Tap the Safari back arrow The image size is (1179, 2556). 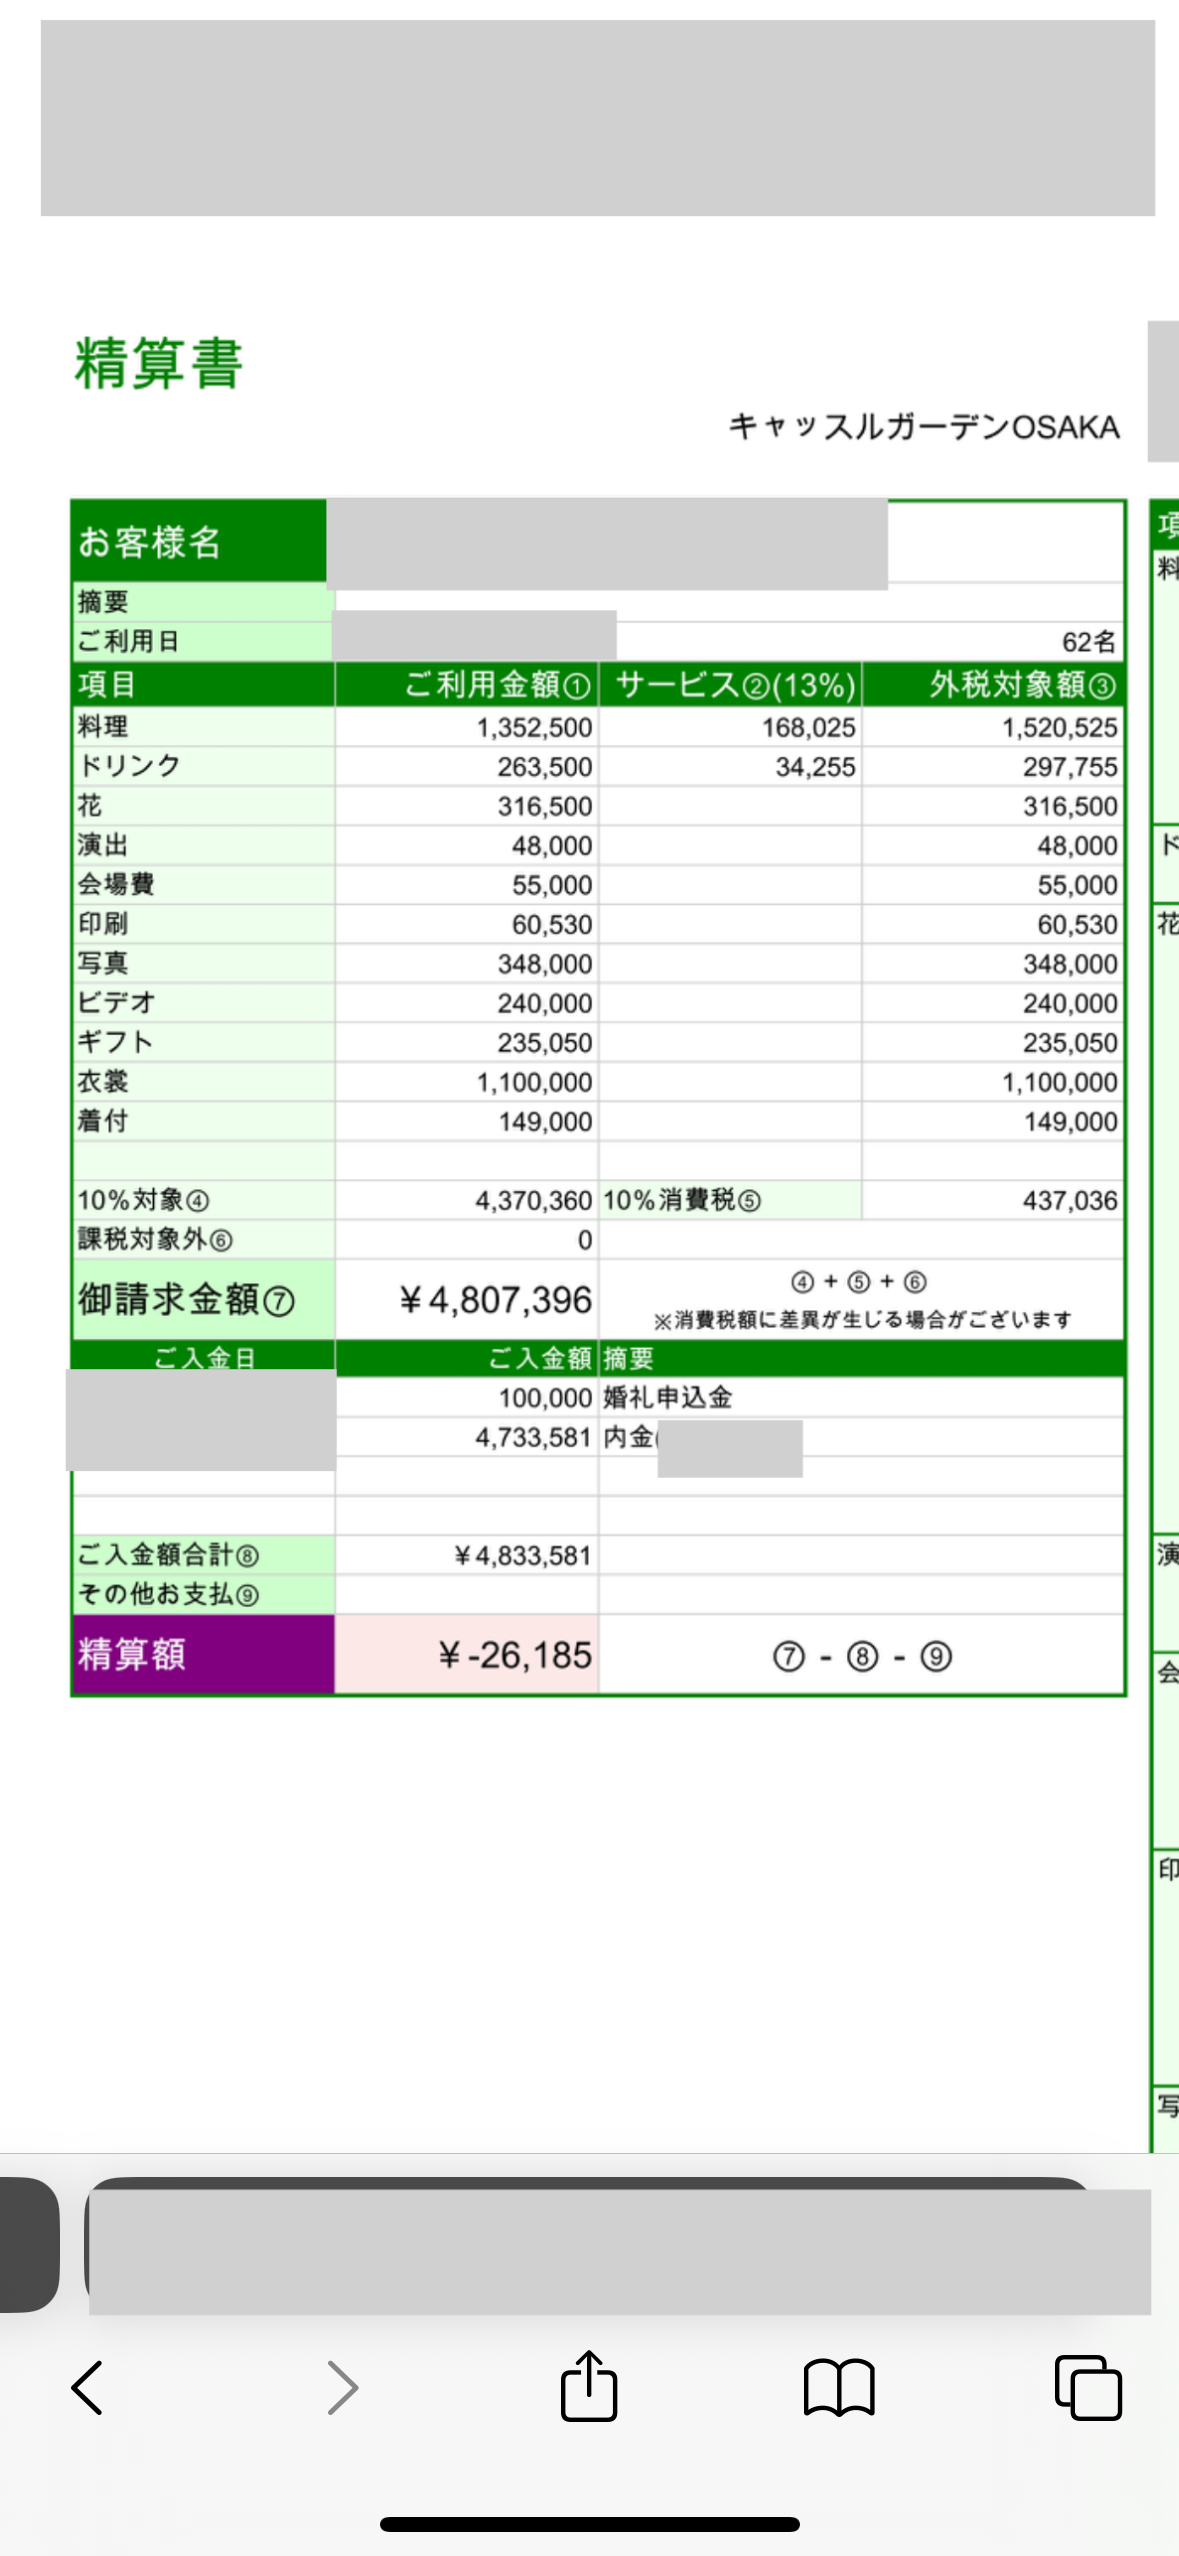[88, 2388]
